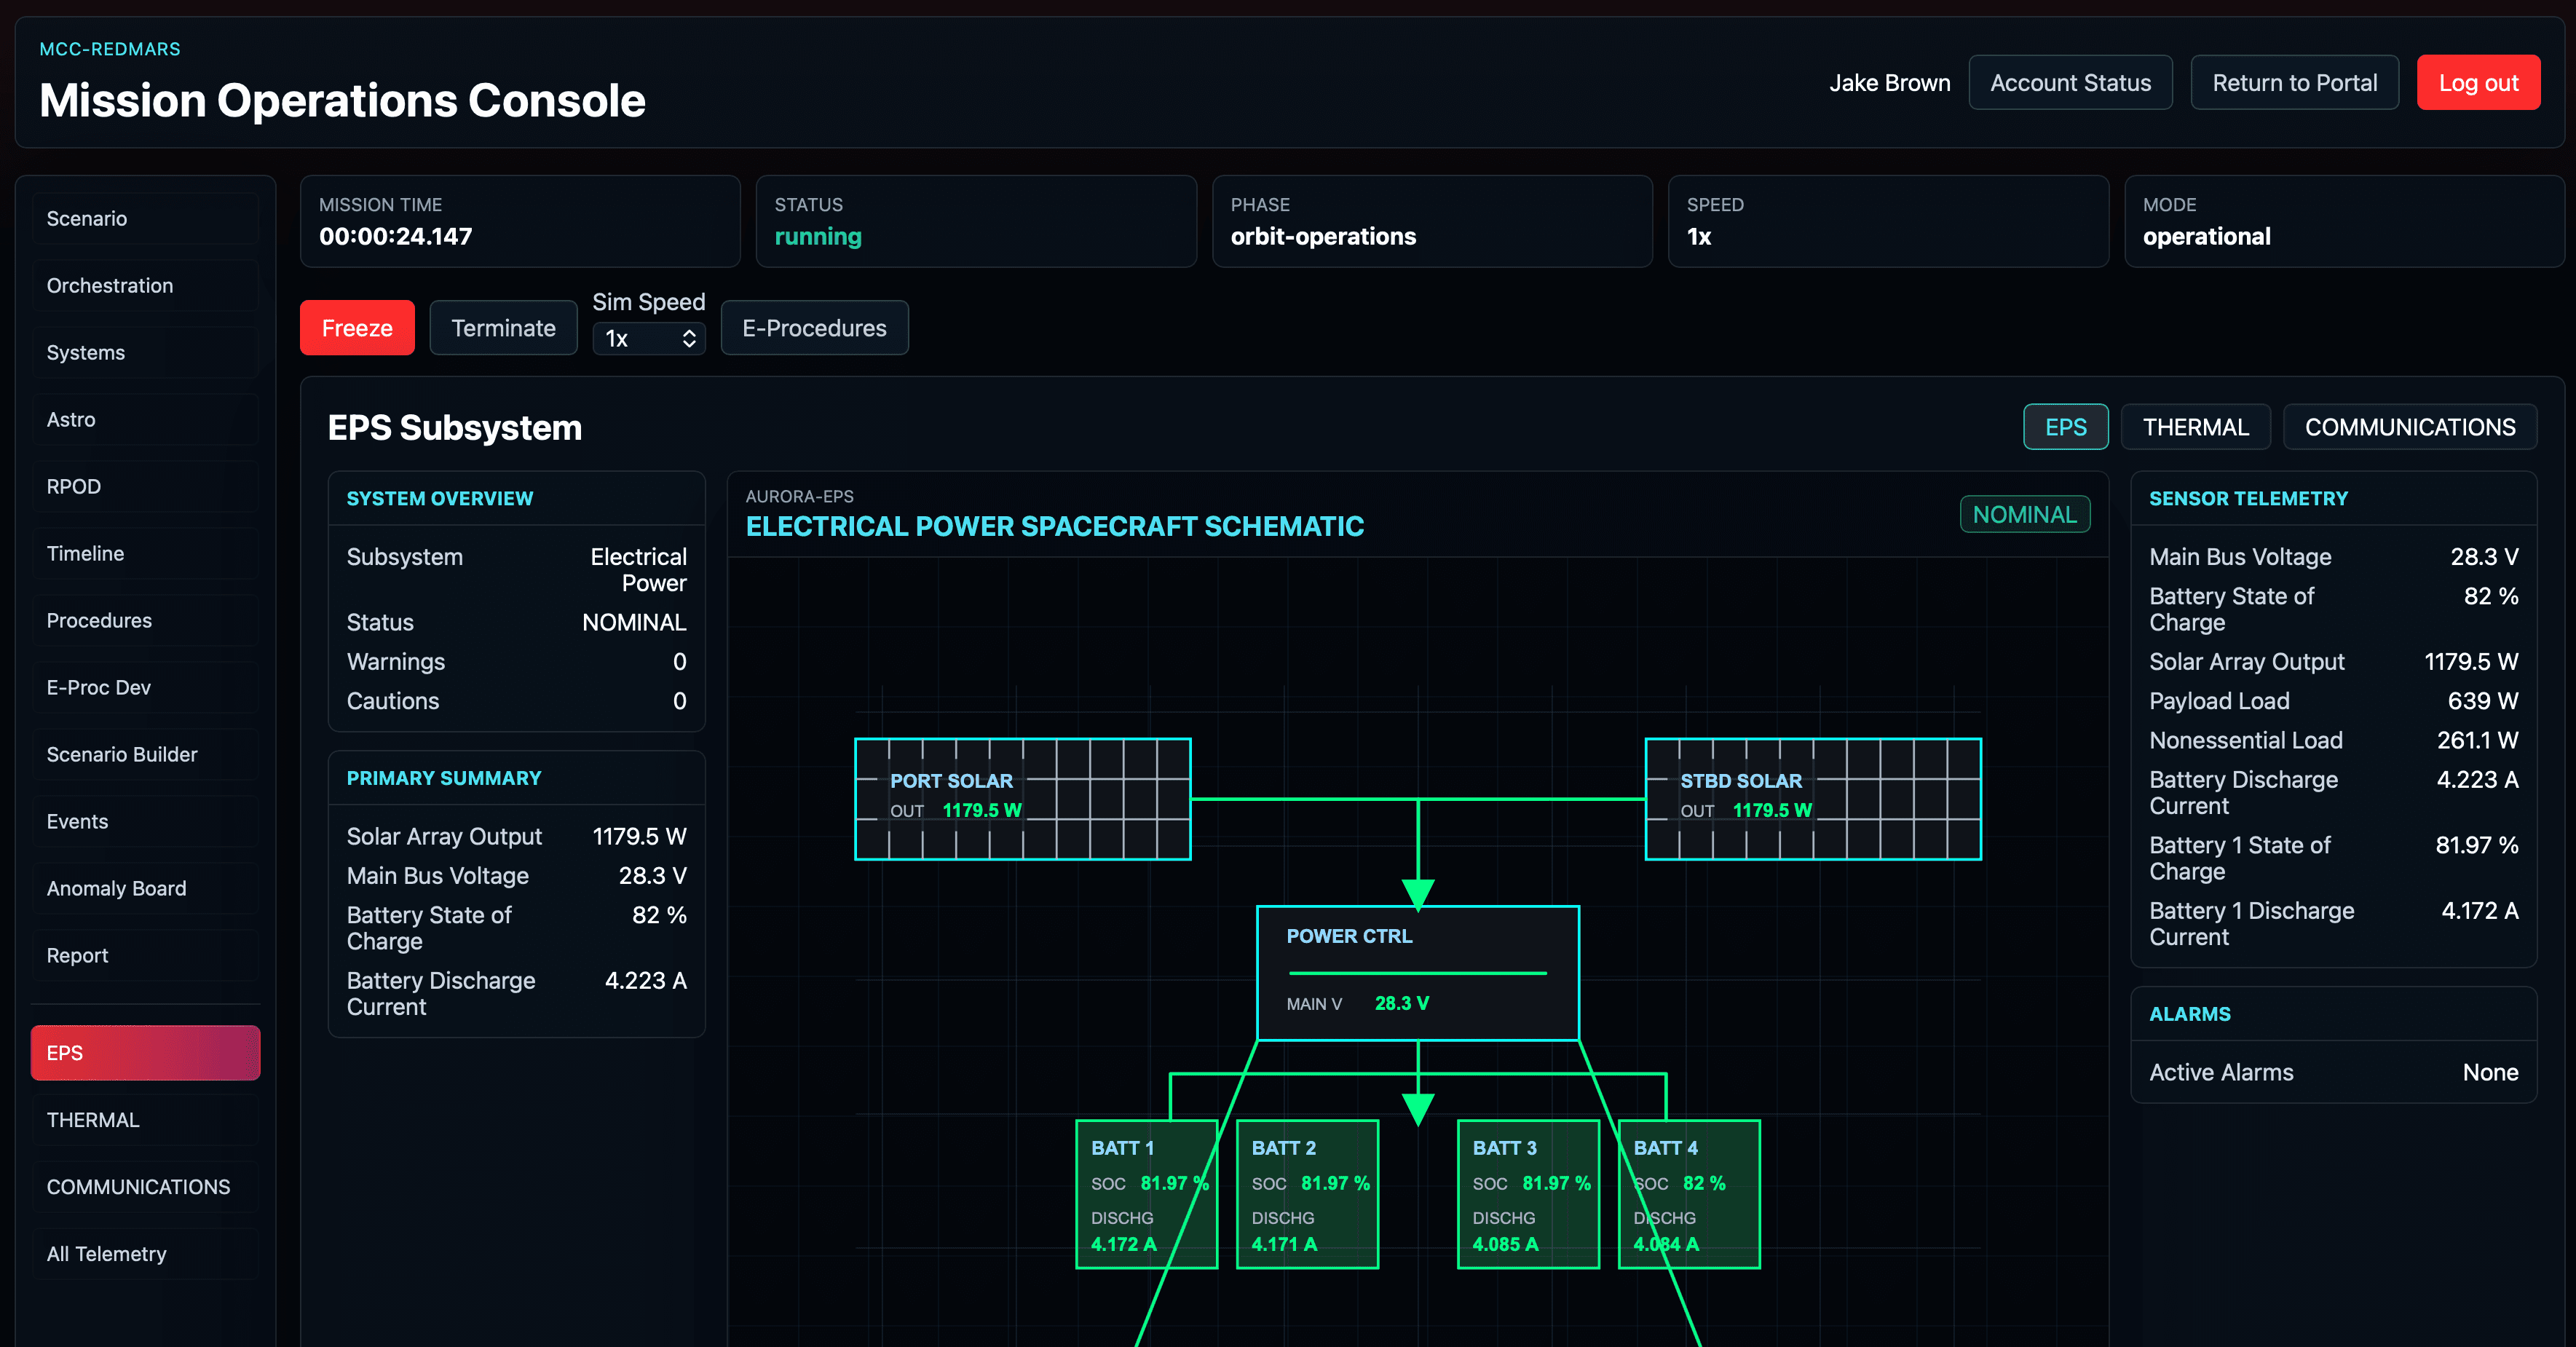Select the BATT 1 schematic box

point(1146,1194)
